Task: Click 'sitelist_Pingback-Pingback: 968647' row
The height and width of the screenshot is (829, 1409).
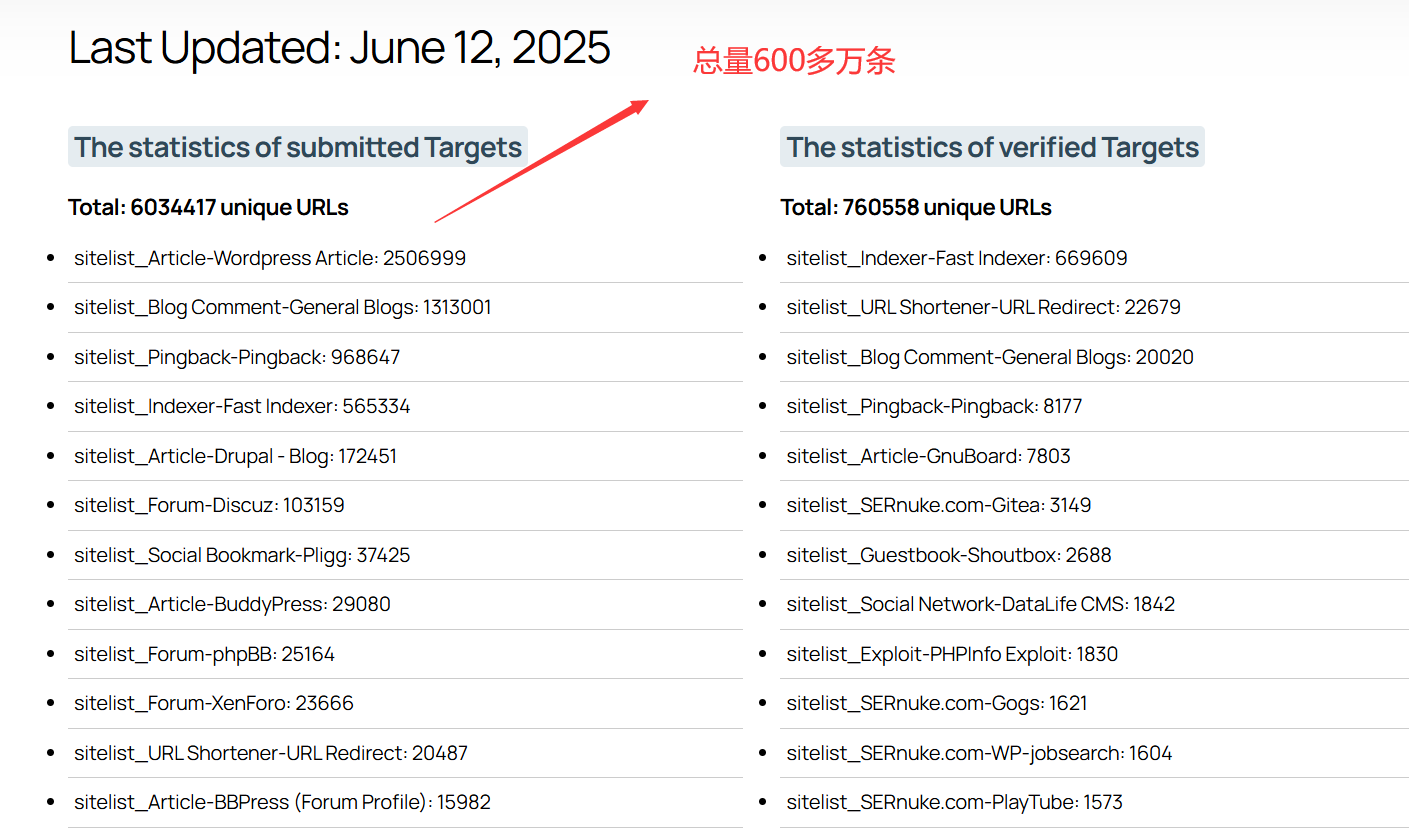Action: [405, 357]
